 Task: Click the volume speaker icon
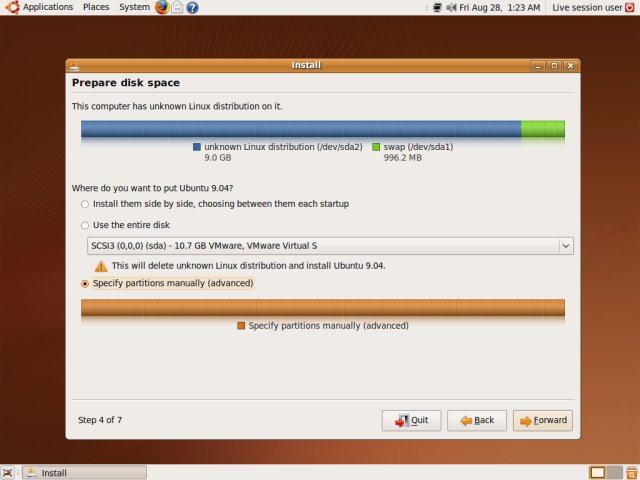click(451, 7)
